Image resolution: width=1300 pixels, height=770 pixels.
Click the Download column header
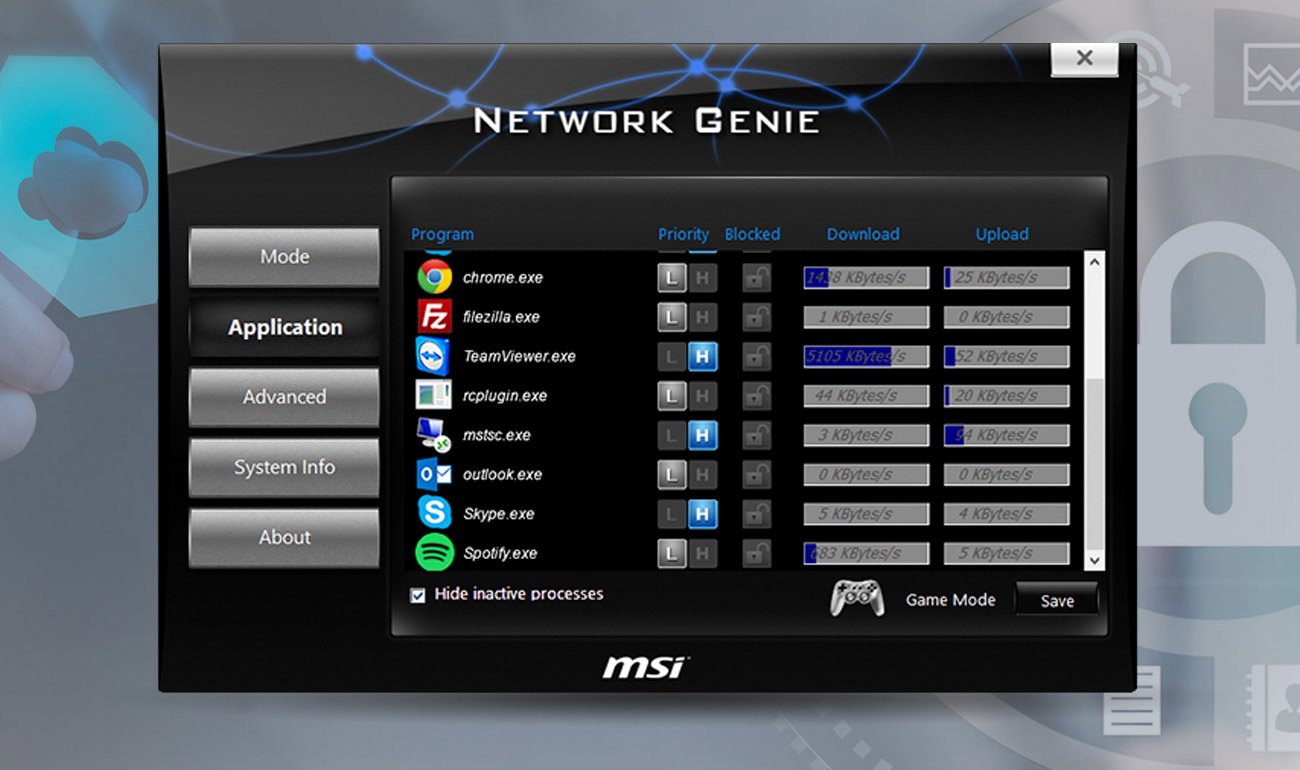[863, 234]
